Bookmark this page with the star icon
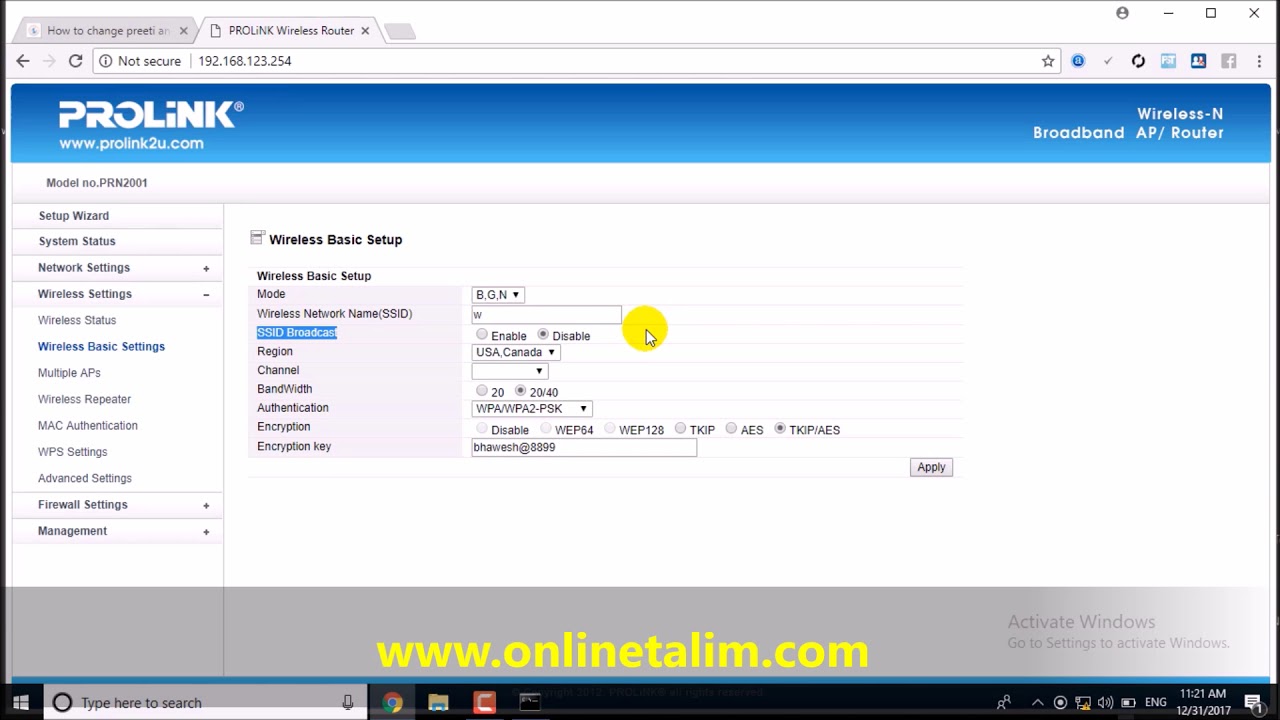Screen dimensions: 1280x720 [1048, 61]
